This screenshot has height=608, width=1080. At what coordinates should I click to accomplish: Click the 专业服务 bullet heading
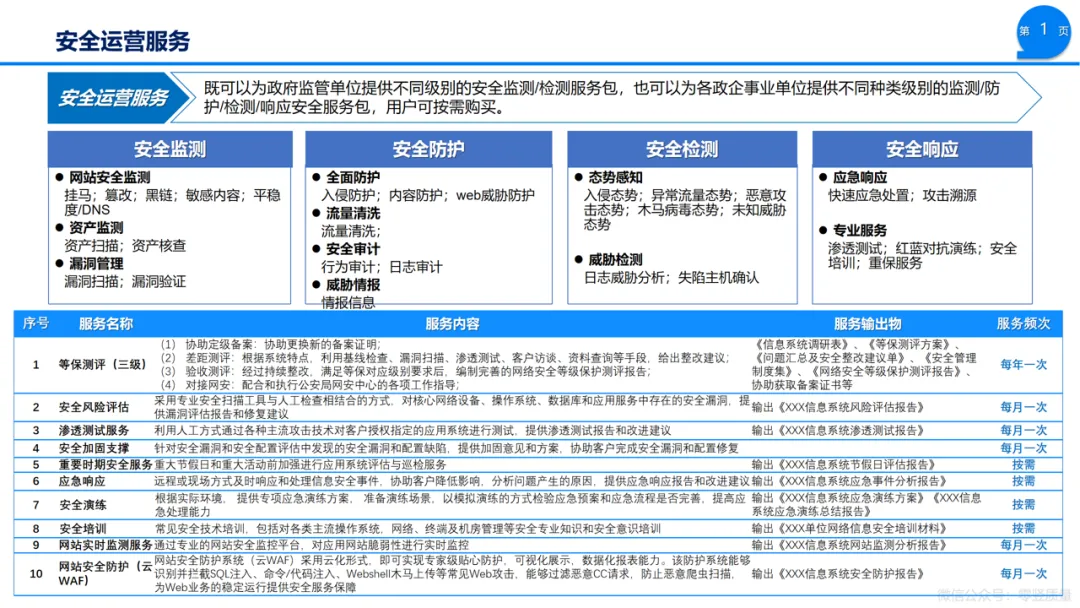click(860, 231)
